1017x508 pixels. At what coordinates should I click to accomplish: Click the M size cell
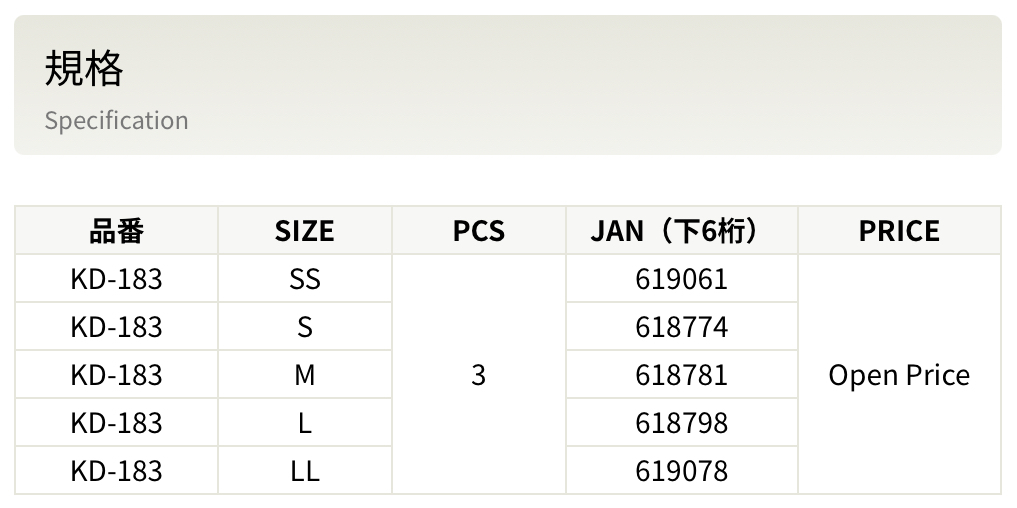point(304,375)
